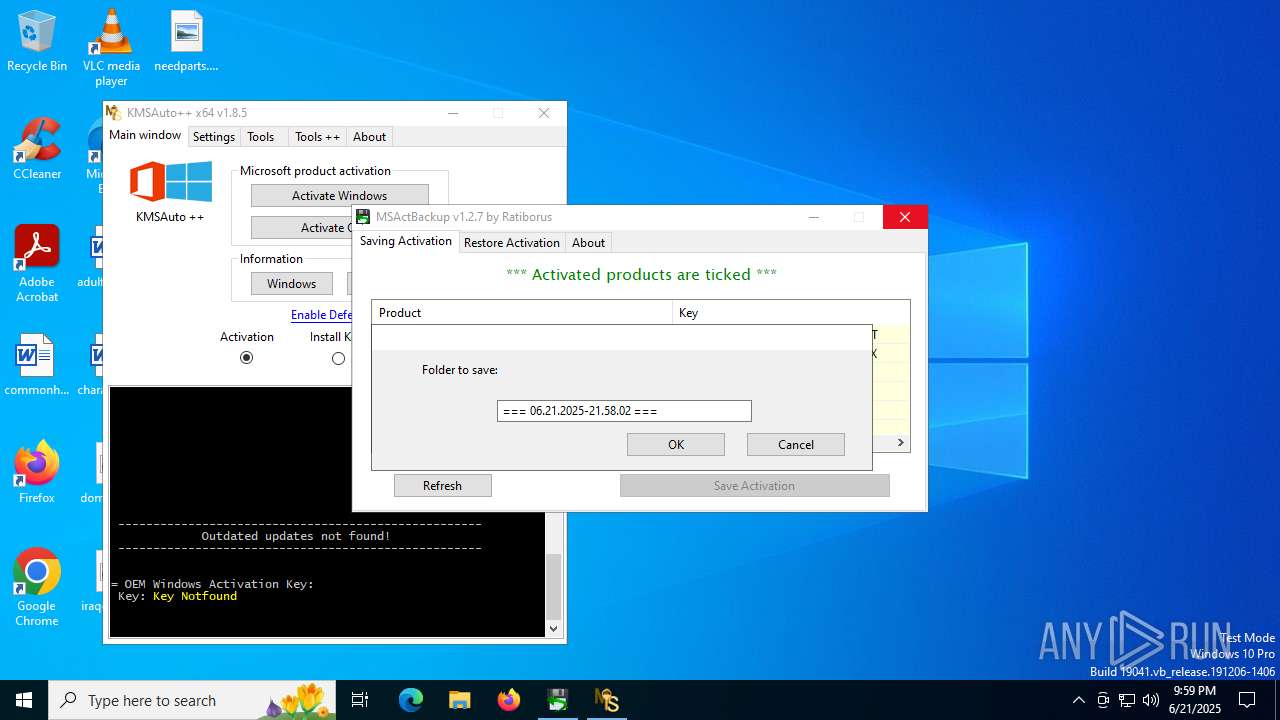Open Task View from taskbar
1280x720 pixels.
[x=360, y=700]
